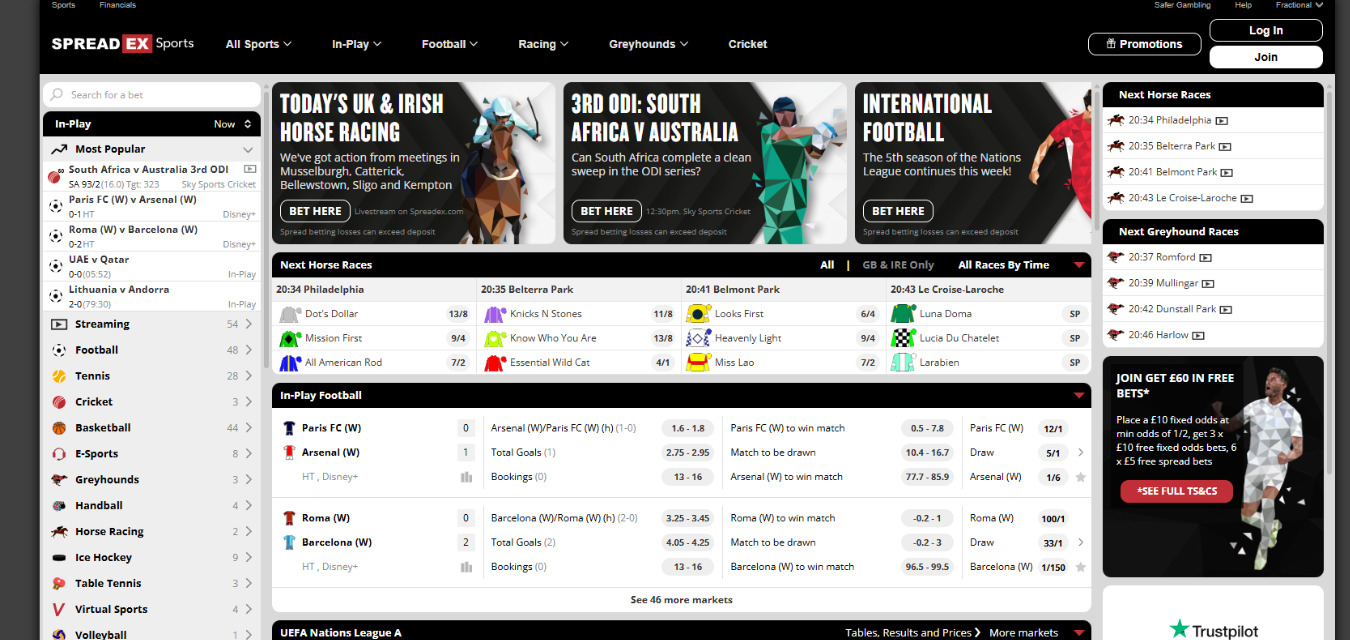
Task: Click the Spreadex Sports logo
Action: click(123, 44)
